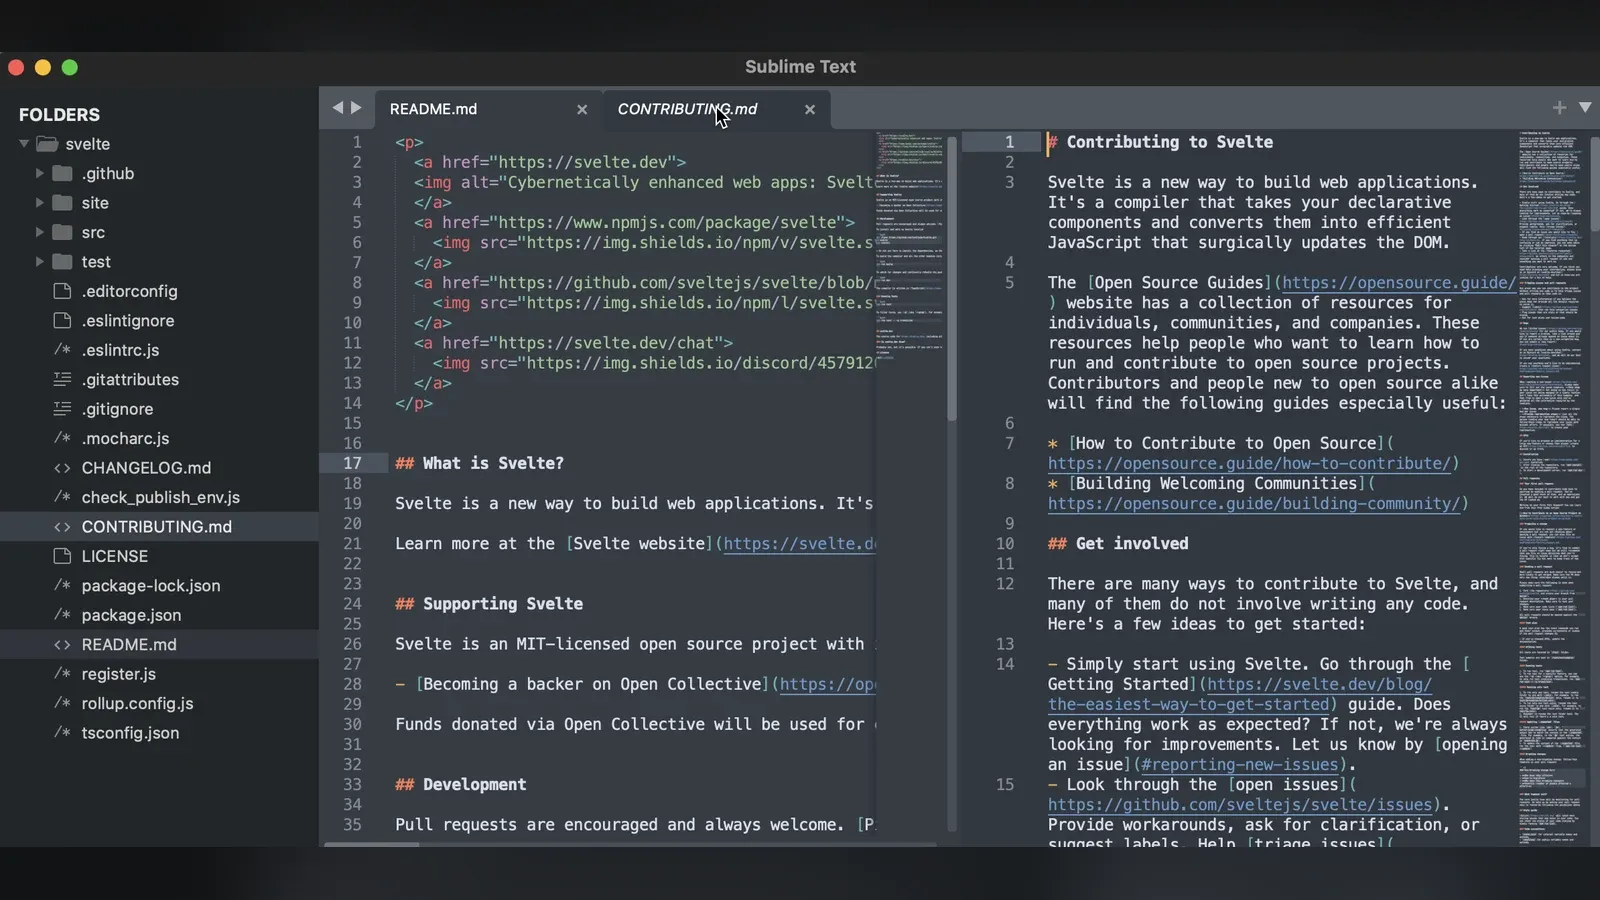Click the README.md markup icon in sidebar
This screenshot has width=1600, height=900.
coord(62,645)
